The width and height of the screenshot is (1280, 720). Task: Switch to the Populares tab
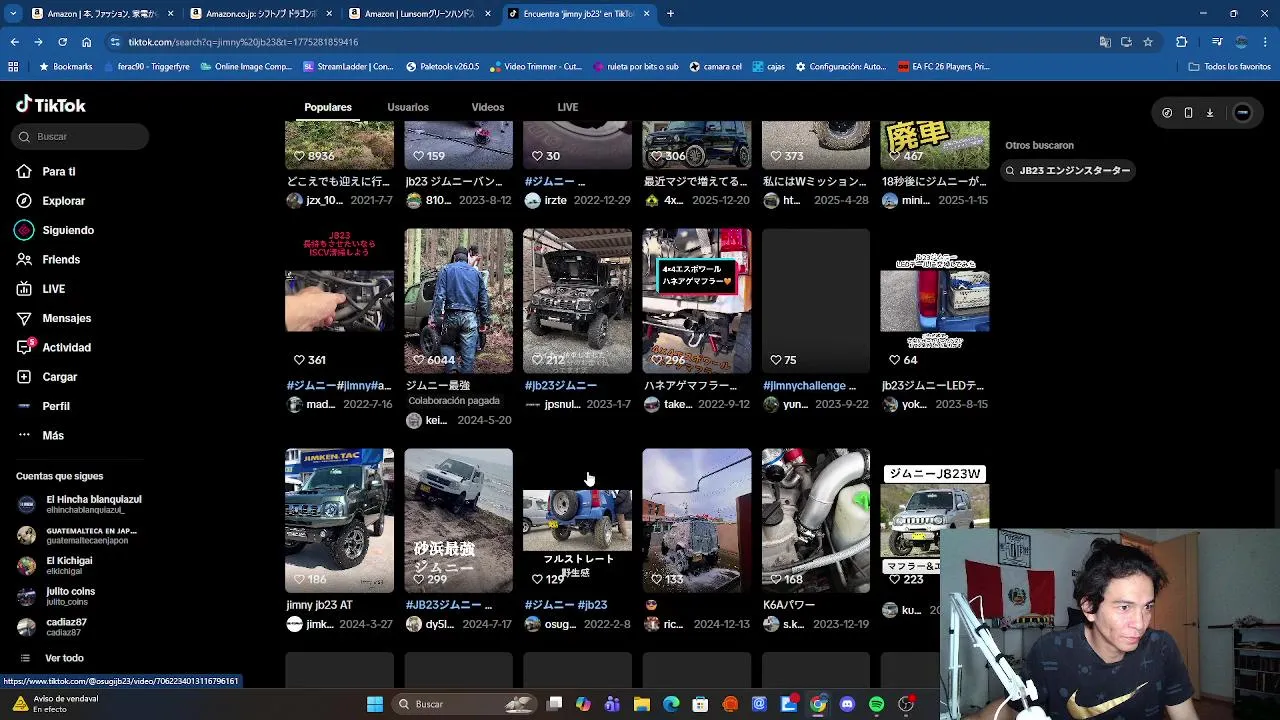tap(328, 107)
